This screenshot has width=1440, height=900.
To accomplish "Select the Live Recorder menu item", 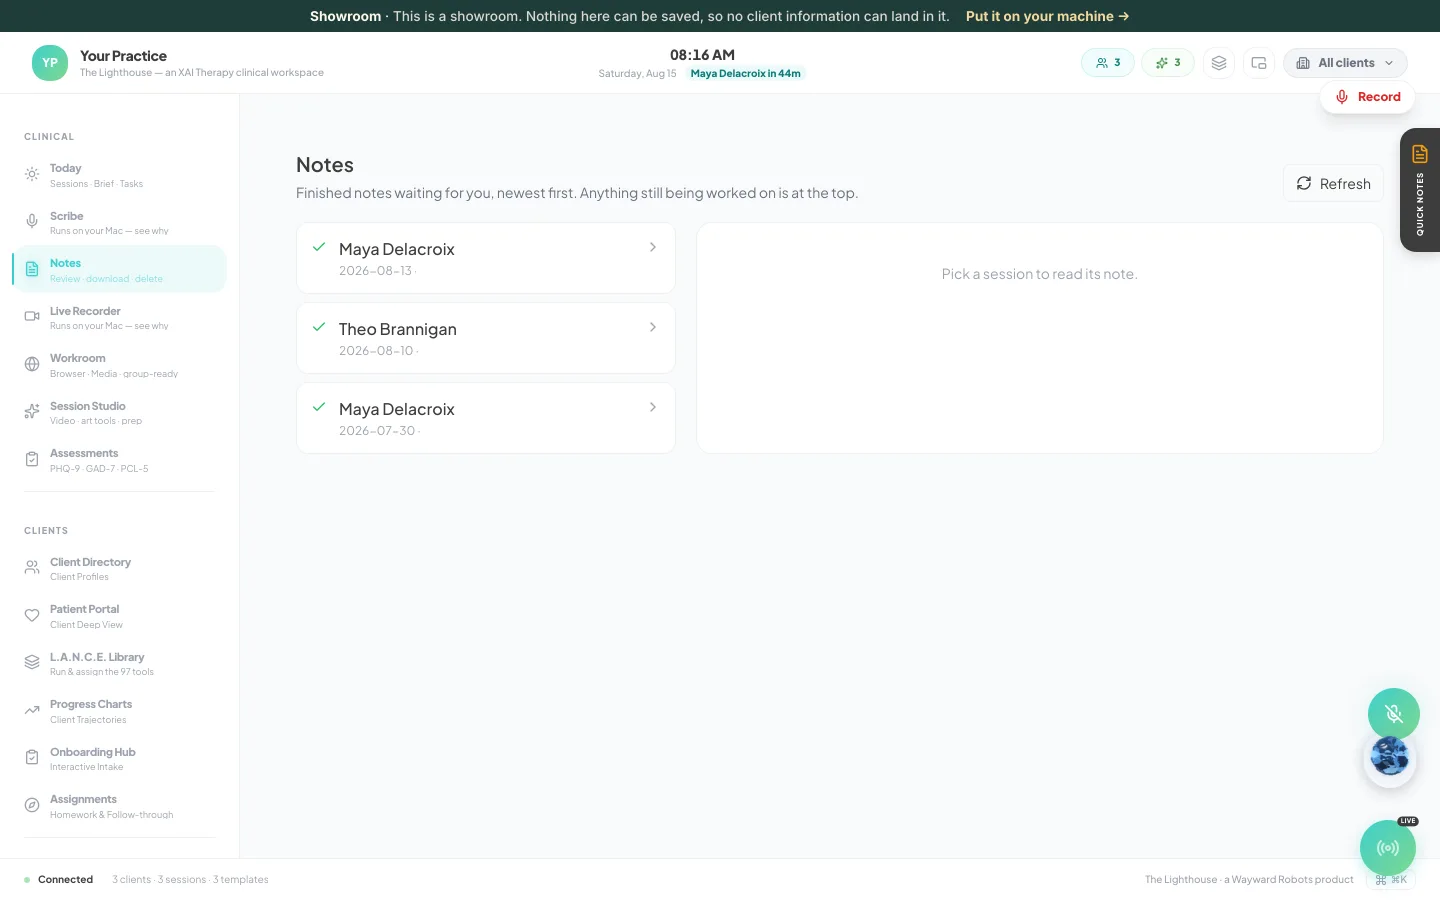I will coord(120,317).
